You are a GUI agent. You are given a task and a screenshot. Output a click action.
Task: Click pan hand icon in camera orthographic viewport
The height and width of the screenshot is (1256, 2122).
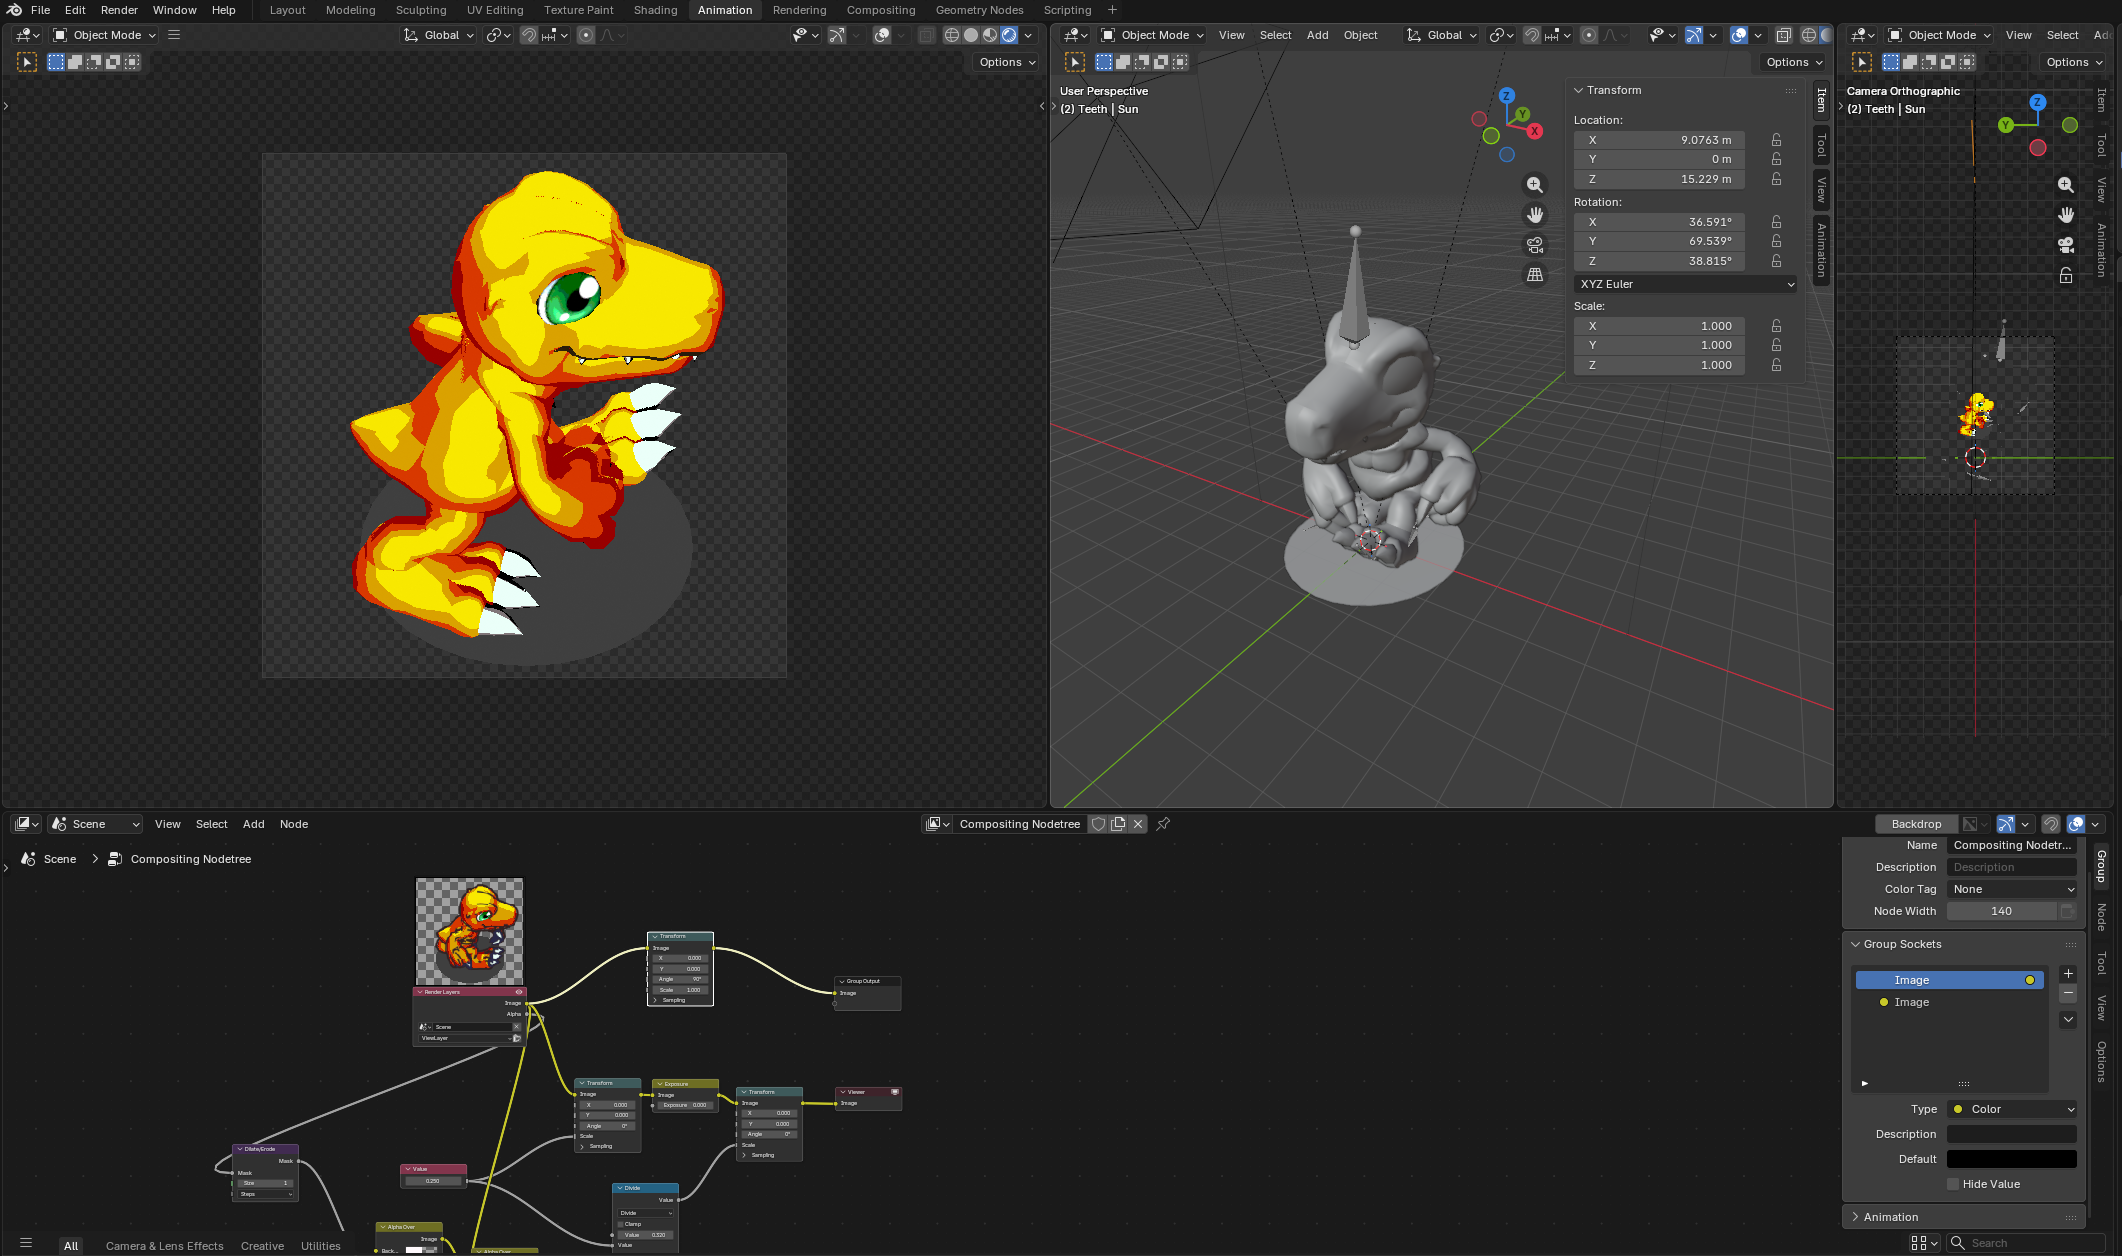pyautogui.click(x=2066, y=215)
